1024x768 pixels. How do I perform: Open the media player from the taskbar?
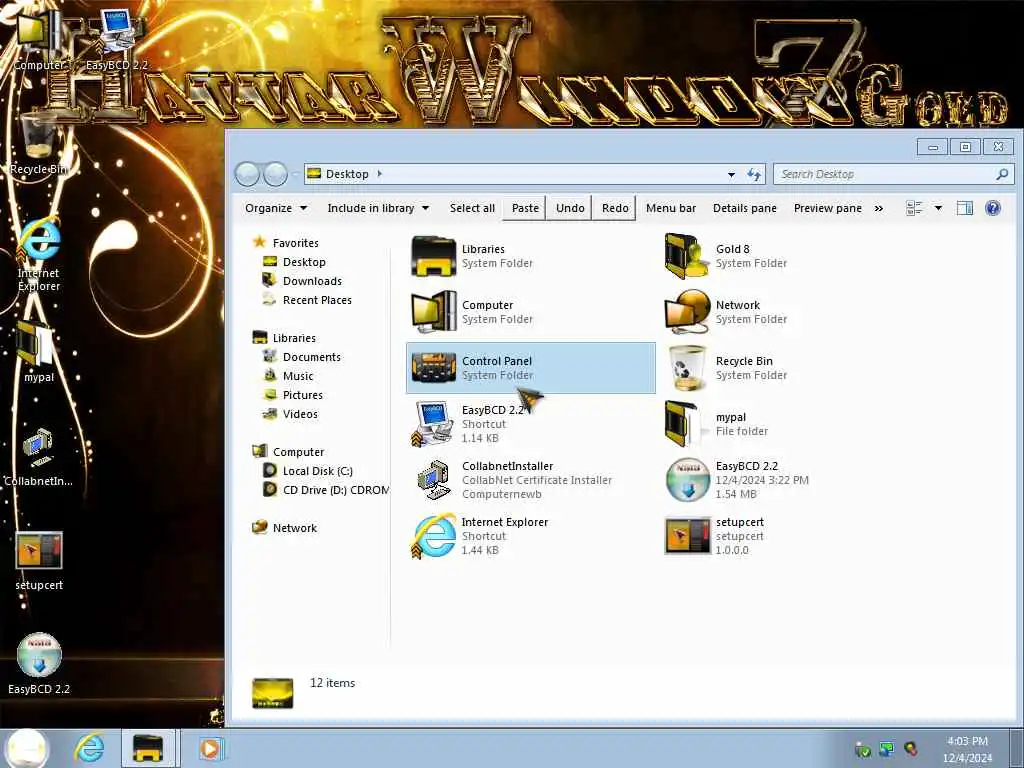[x=210, y=748]
